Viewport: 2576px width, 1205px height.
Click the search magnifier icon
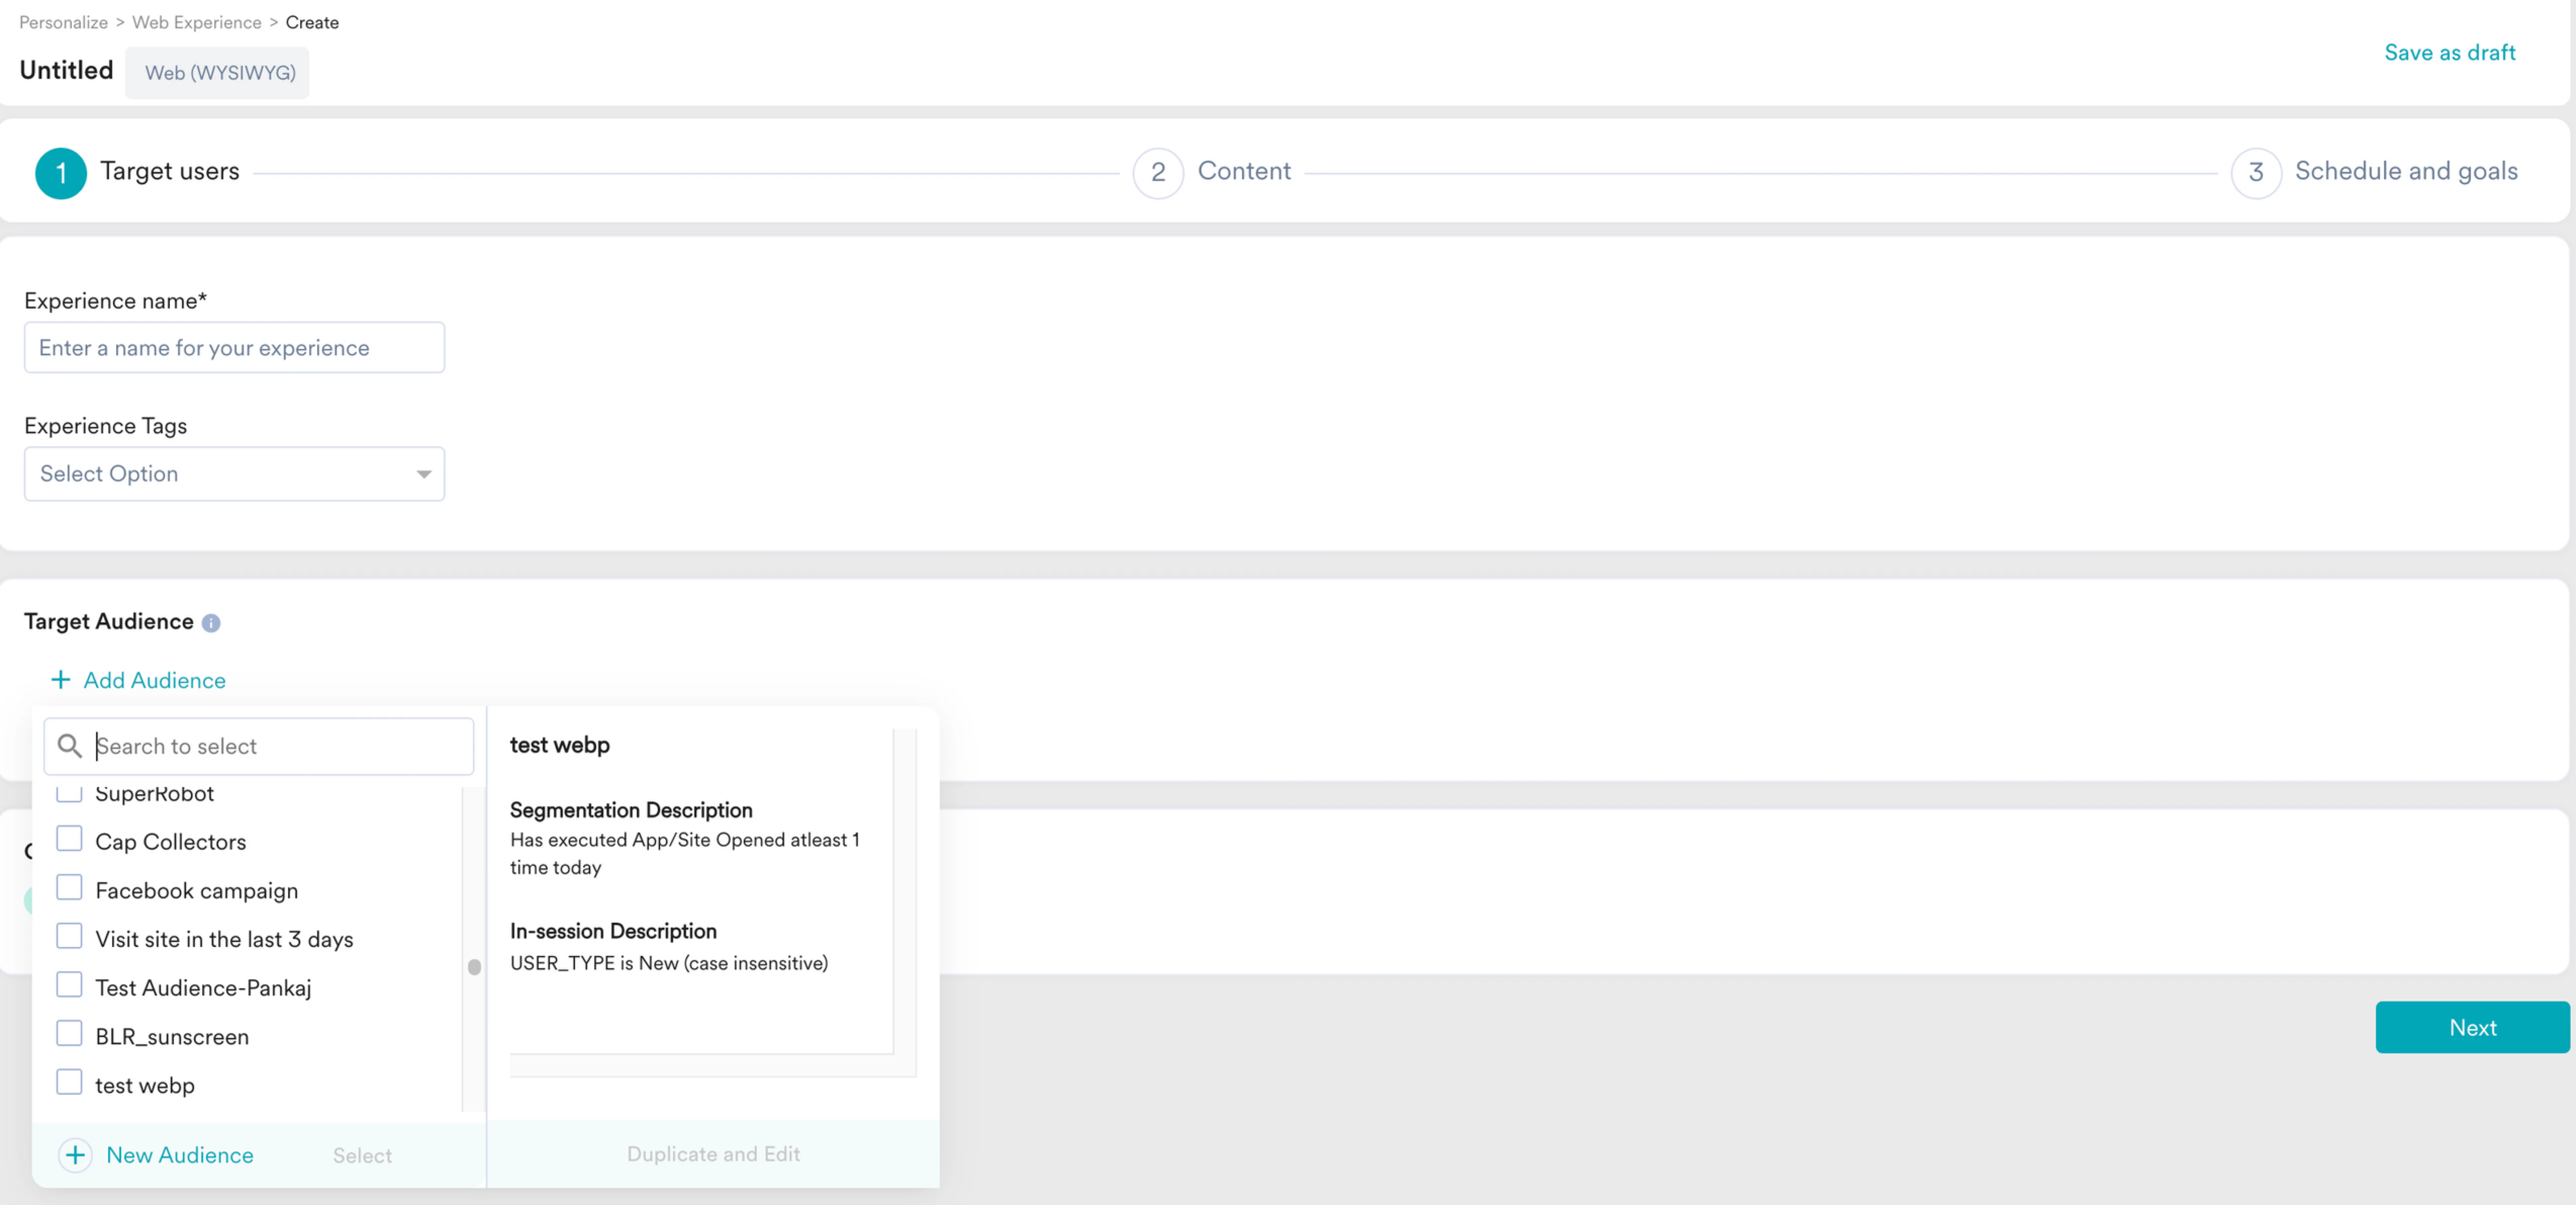tap(69, 746)
